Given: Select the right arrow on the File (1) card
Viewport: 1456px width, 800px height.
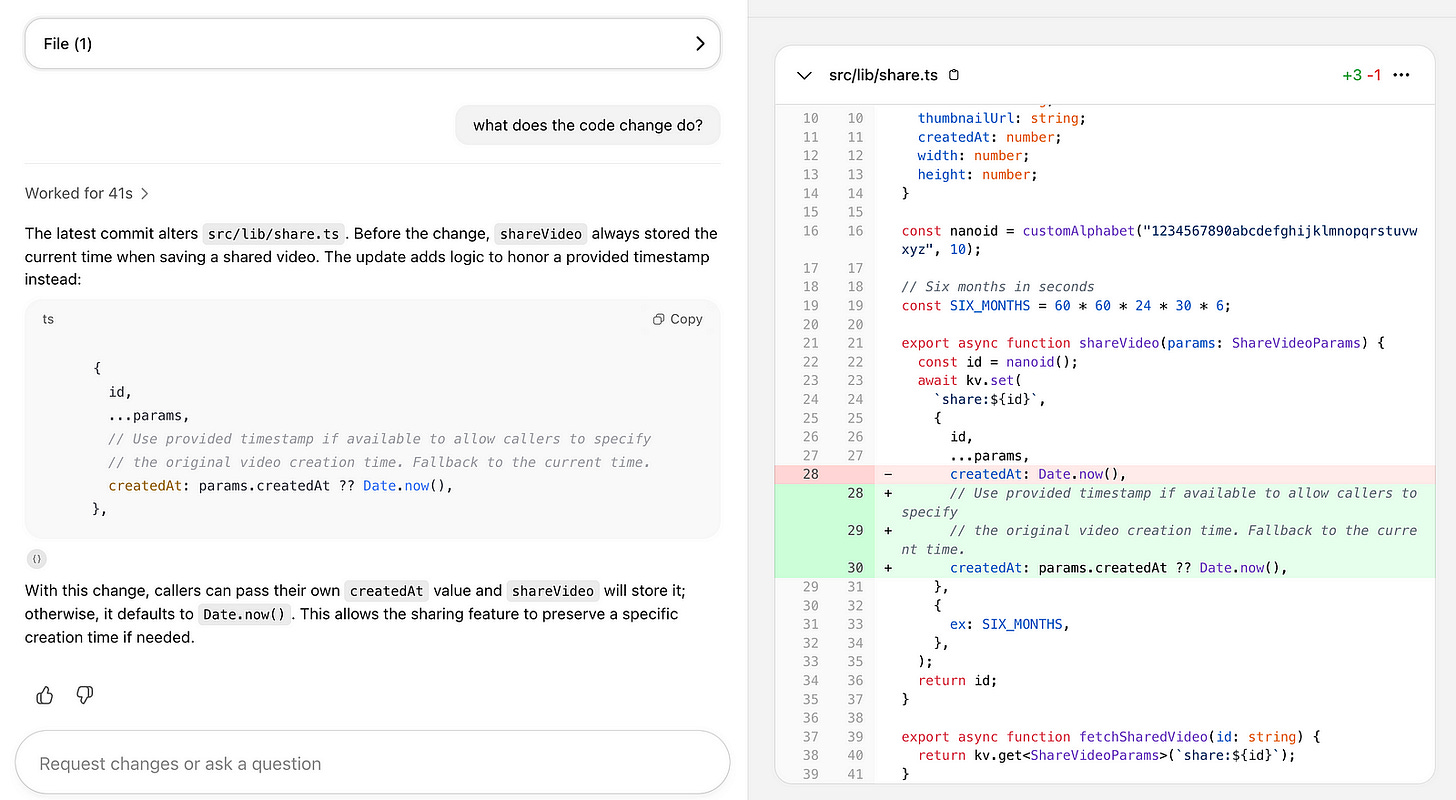Looking at the screenshot, I should tap(700, 43).
